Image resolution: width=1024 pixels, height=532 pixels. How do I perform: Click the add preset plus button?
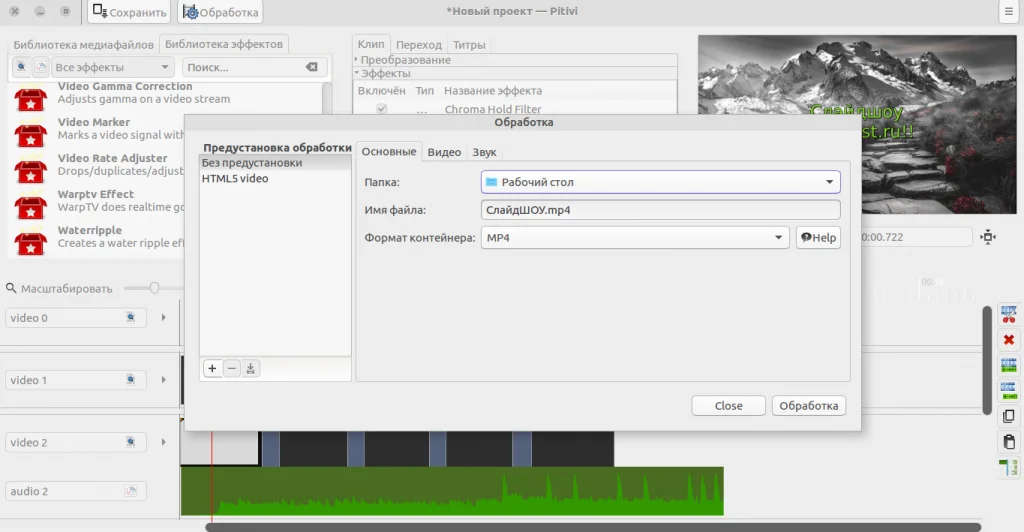pyautogui.click(x=212, y=368)
